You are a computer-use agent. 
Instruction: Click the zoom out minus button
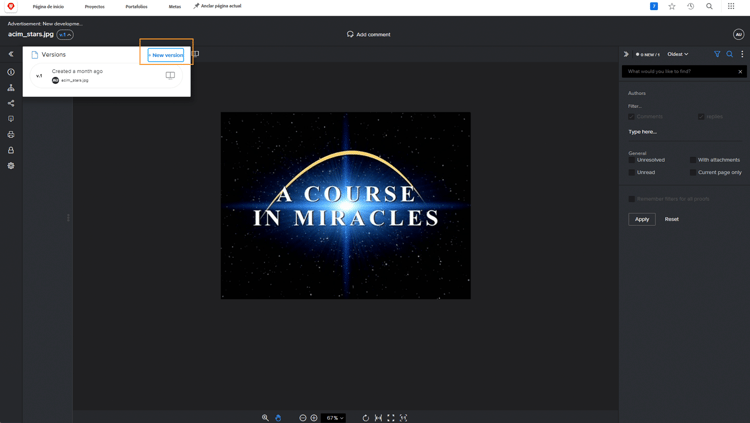coord(303,418)
